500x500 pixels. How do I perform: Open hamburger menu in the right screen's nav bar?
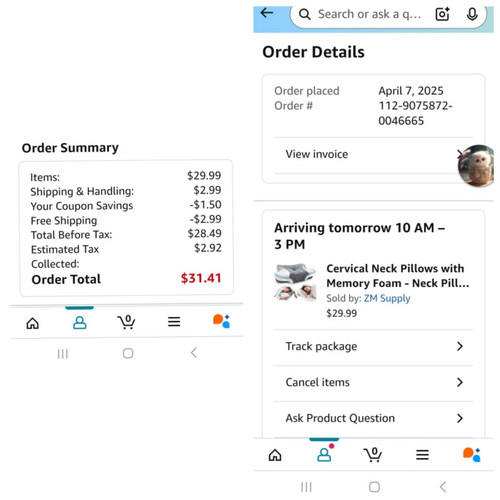(x=422, y=455)
